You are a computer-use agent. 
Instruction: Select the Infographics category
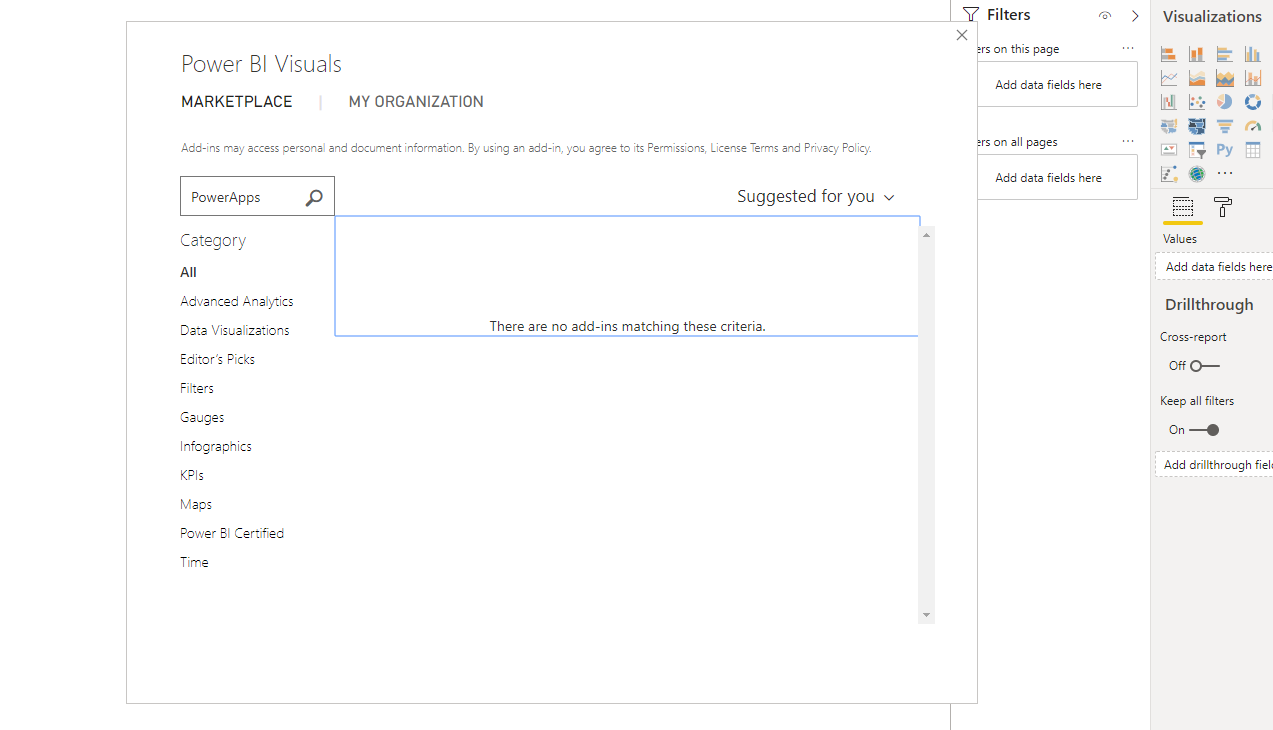pos(216,446)
